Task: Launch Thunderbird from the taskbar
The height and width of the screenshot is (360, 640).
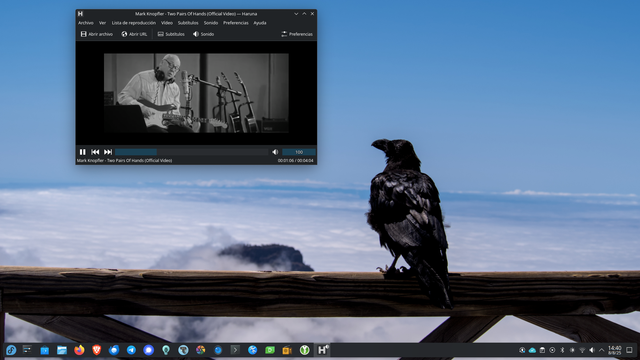Action: tap(114, 350)
